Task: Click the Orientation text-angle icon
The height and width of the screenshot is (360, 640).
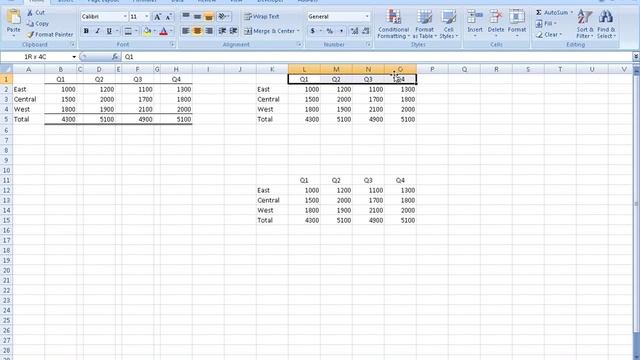Action: (x=222, y=17)
